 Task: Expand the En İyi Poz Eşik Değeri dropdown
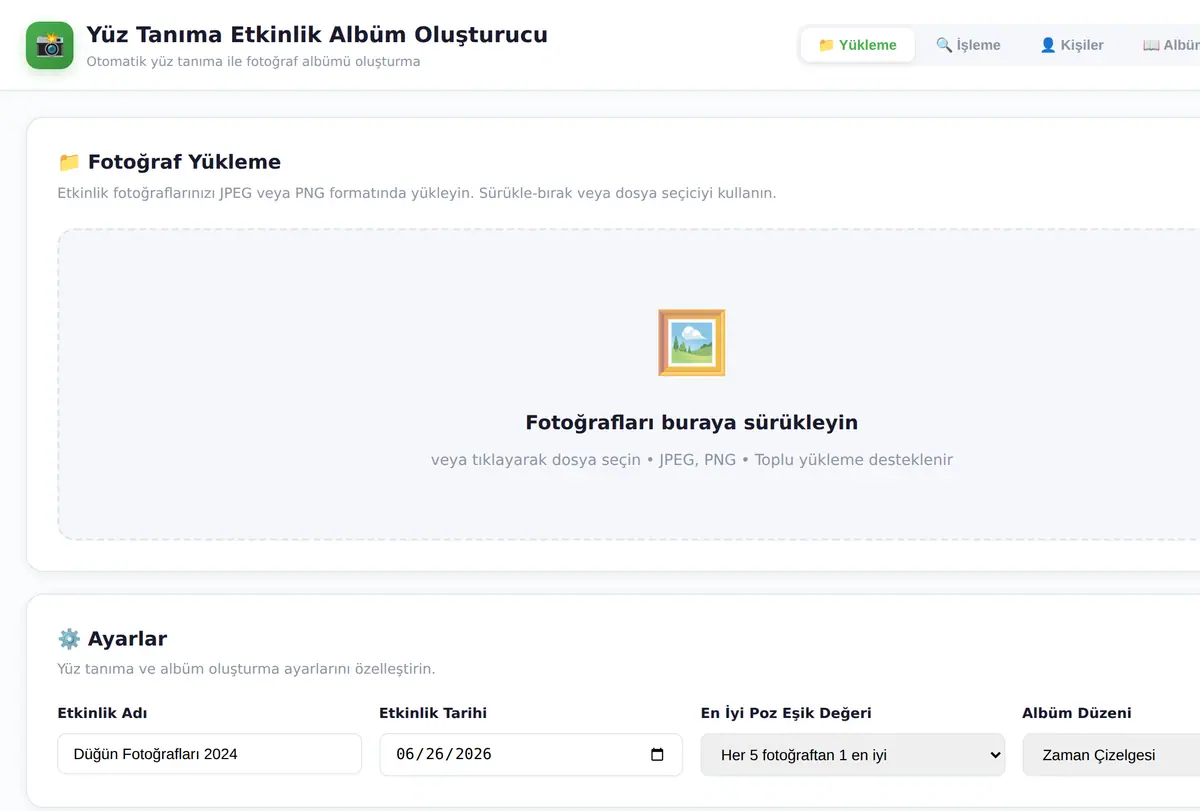(x=853, y=755)
